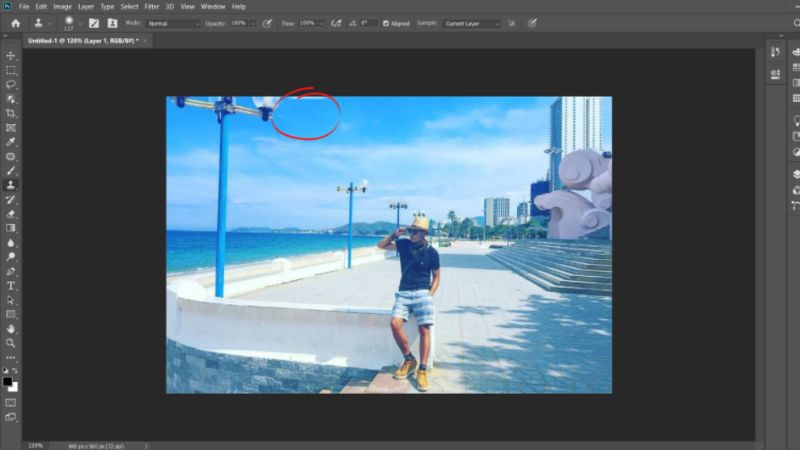Open the Flow slider dropdown arrow
Screen dimensions: 800x450
coord(321,23)
